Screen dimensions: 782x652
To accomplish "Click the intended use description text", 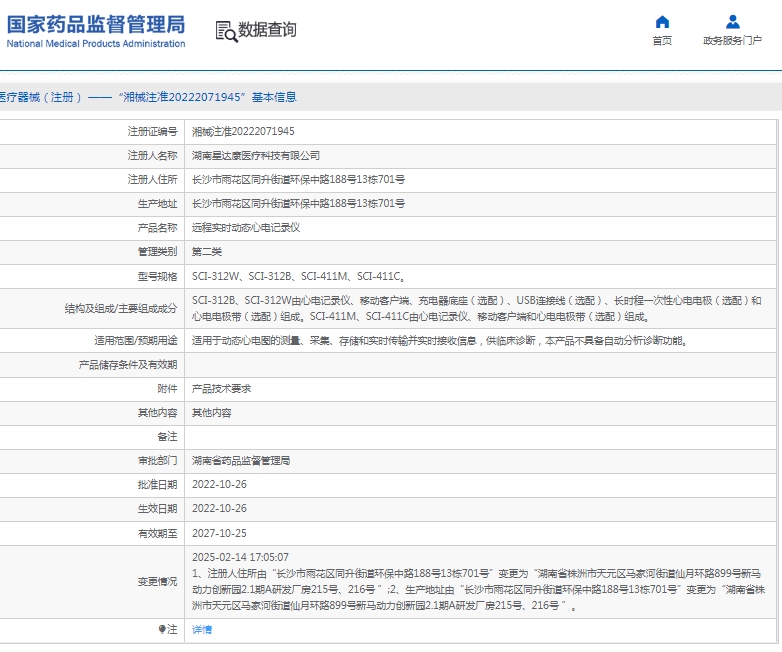I will point(439,341).
